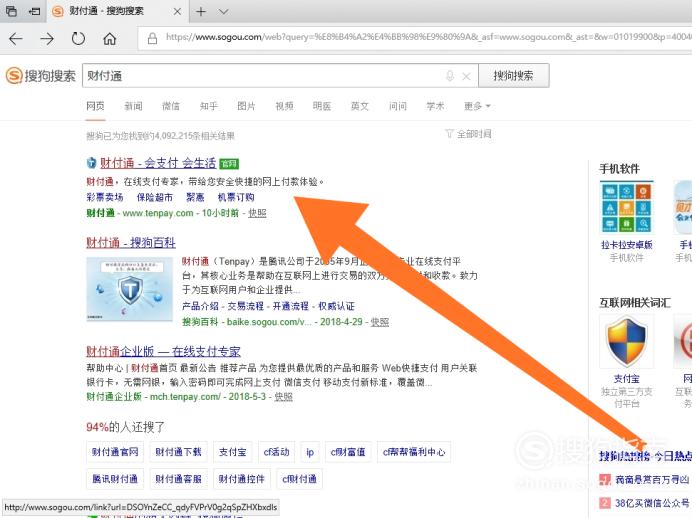This screenshot has height=518, width=692.
Task: Switch to the 明医 tab
Action: click(322, 106)
